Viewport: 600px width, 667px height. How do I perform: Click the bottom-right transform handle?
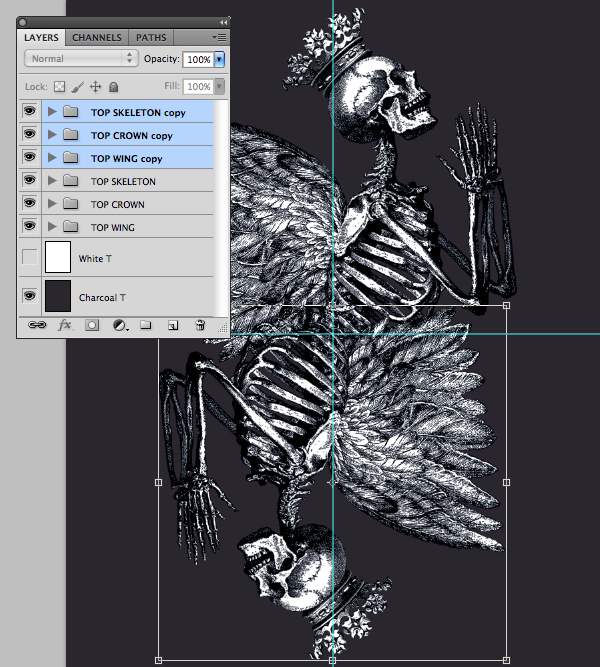point(506,660)
